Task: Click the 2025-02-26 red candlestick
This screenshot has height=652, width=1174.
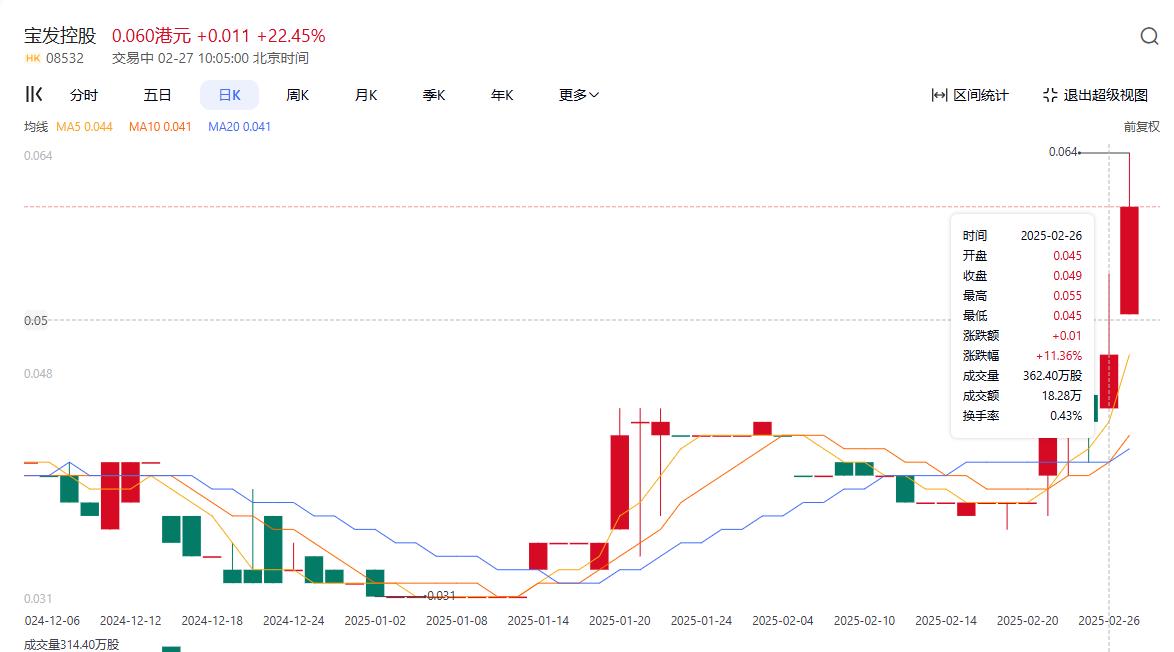Action: pyautogui.click(x=1109, y=381)
